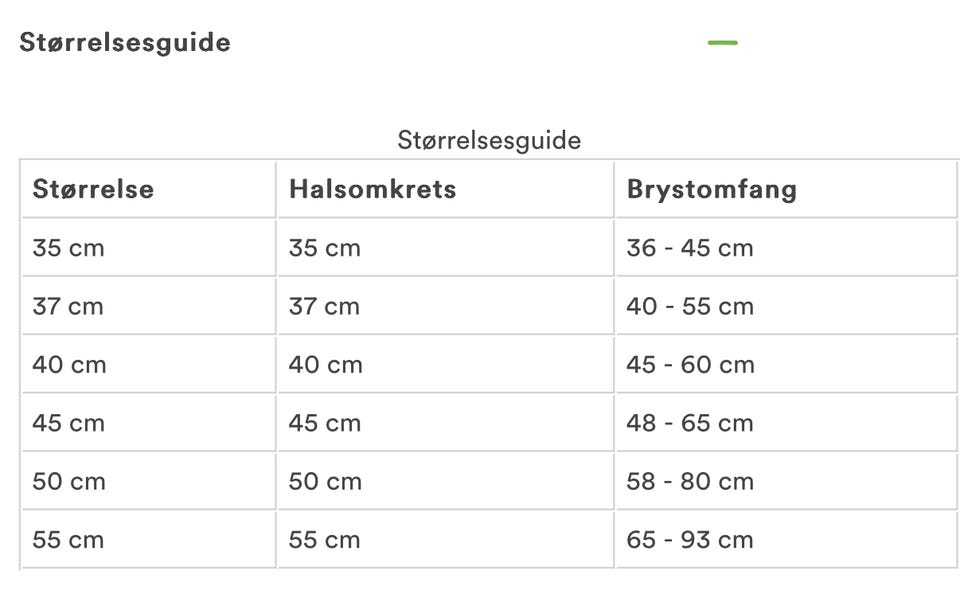960x590 pixels.
Task: Click the bold Størrelsesguide accordion heading
Action: pyautogui.click(x=125, y=43)
